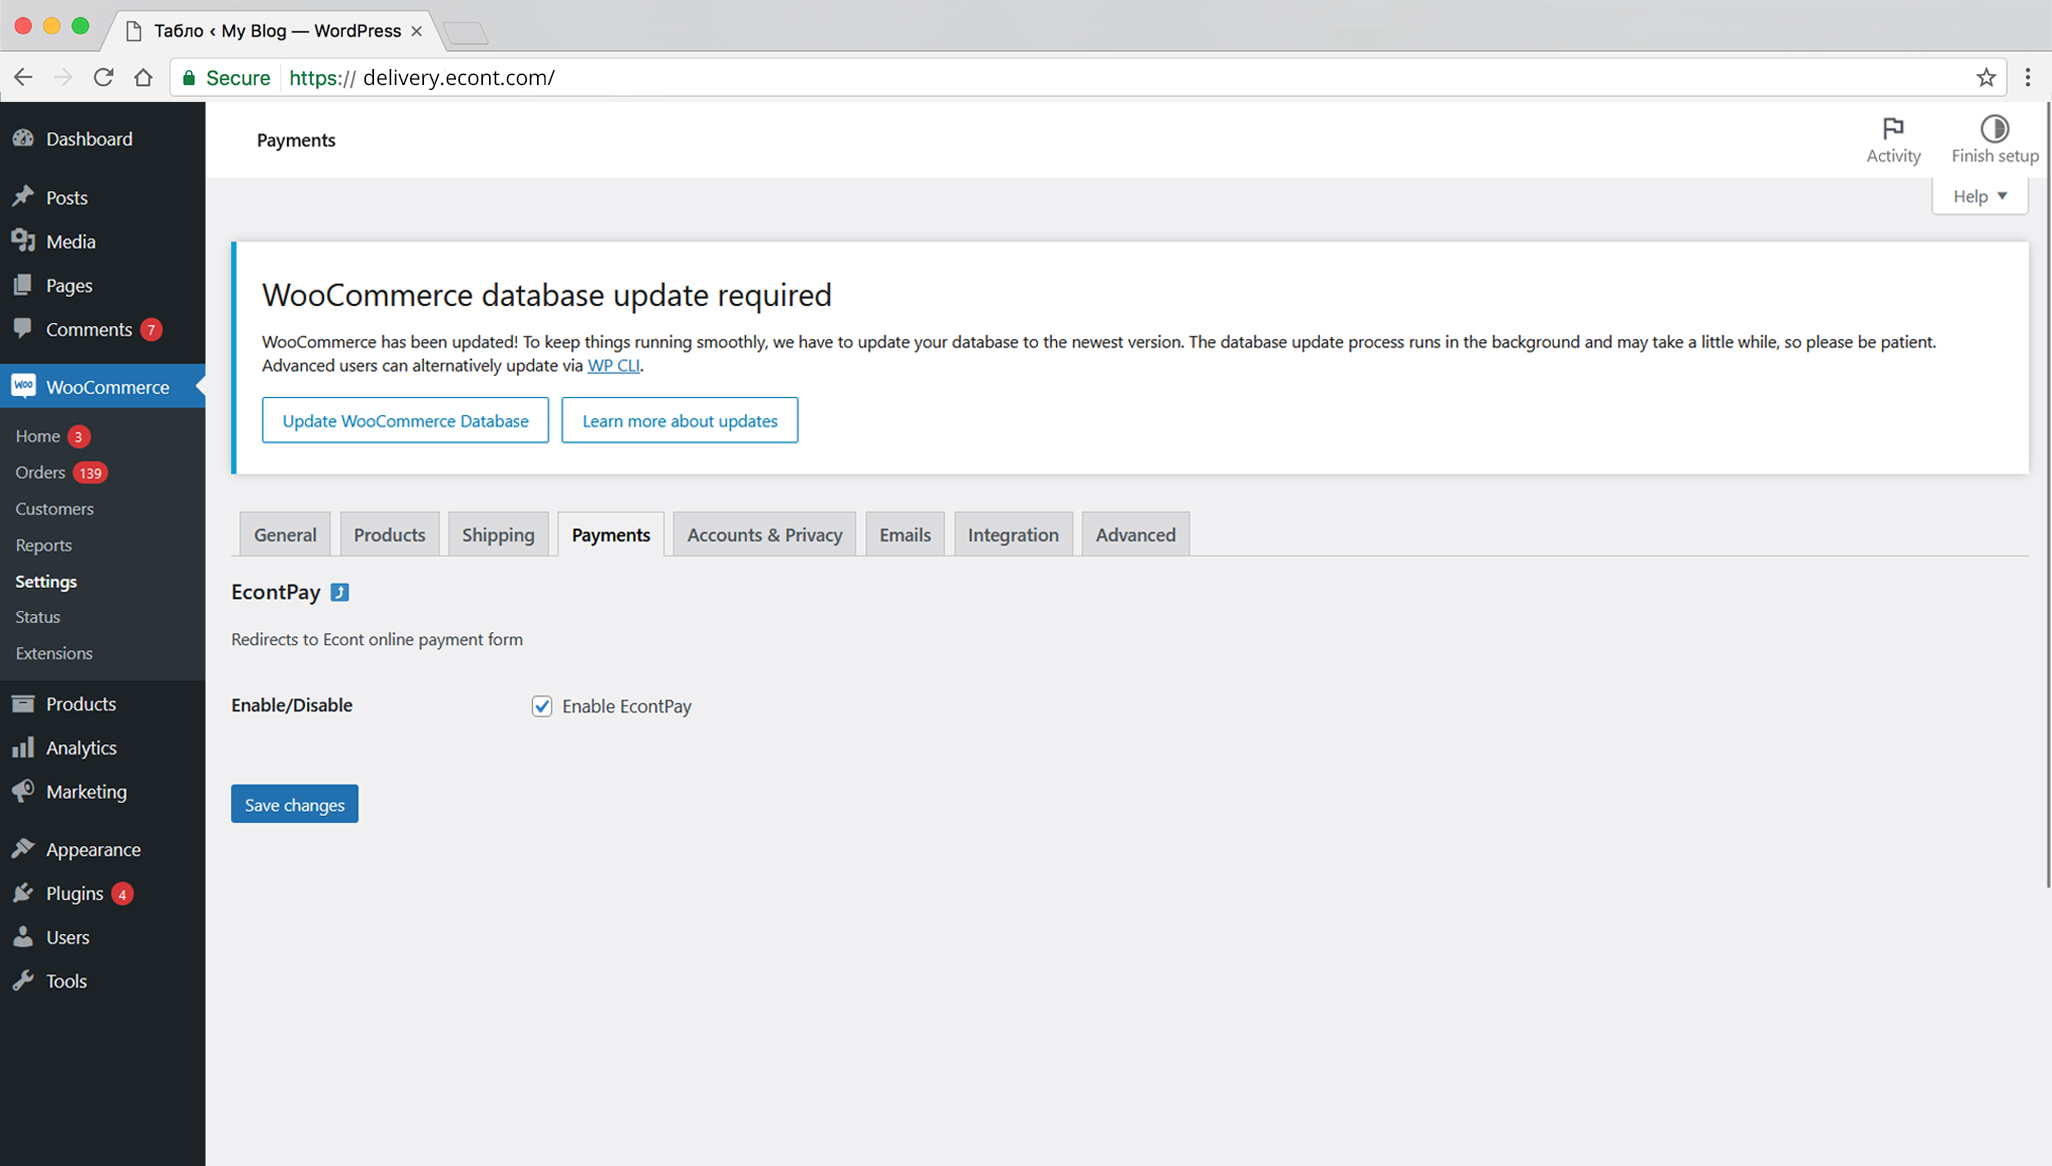Click the Dashboard gauge icon
This screenshot has height=1166, width=2052.
23,138
